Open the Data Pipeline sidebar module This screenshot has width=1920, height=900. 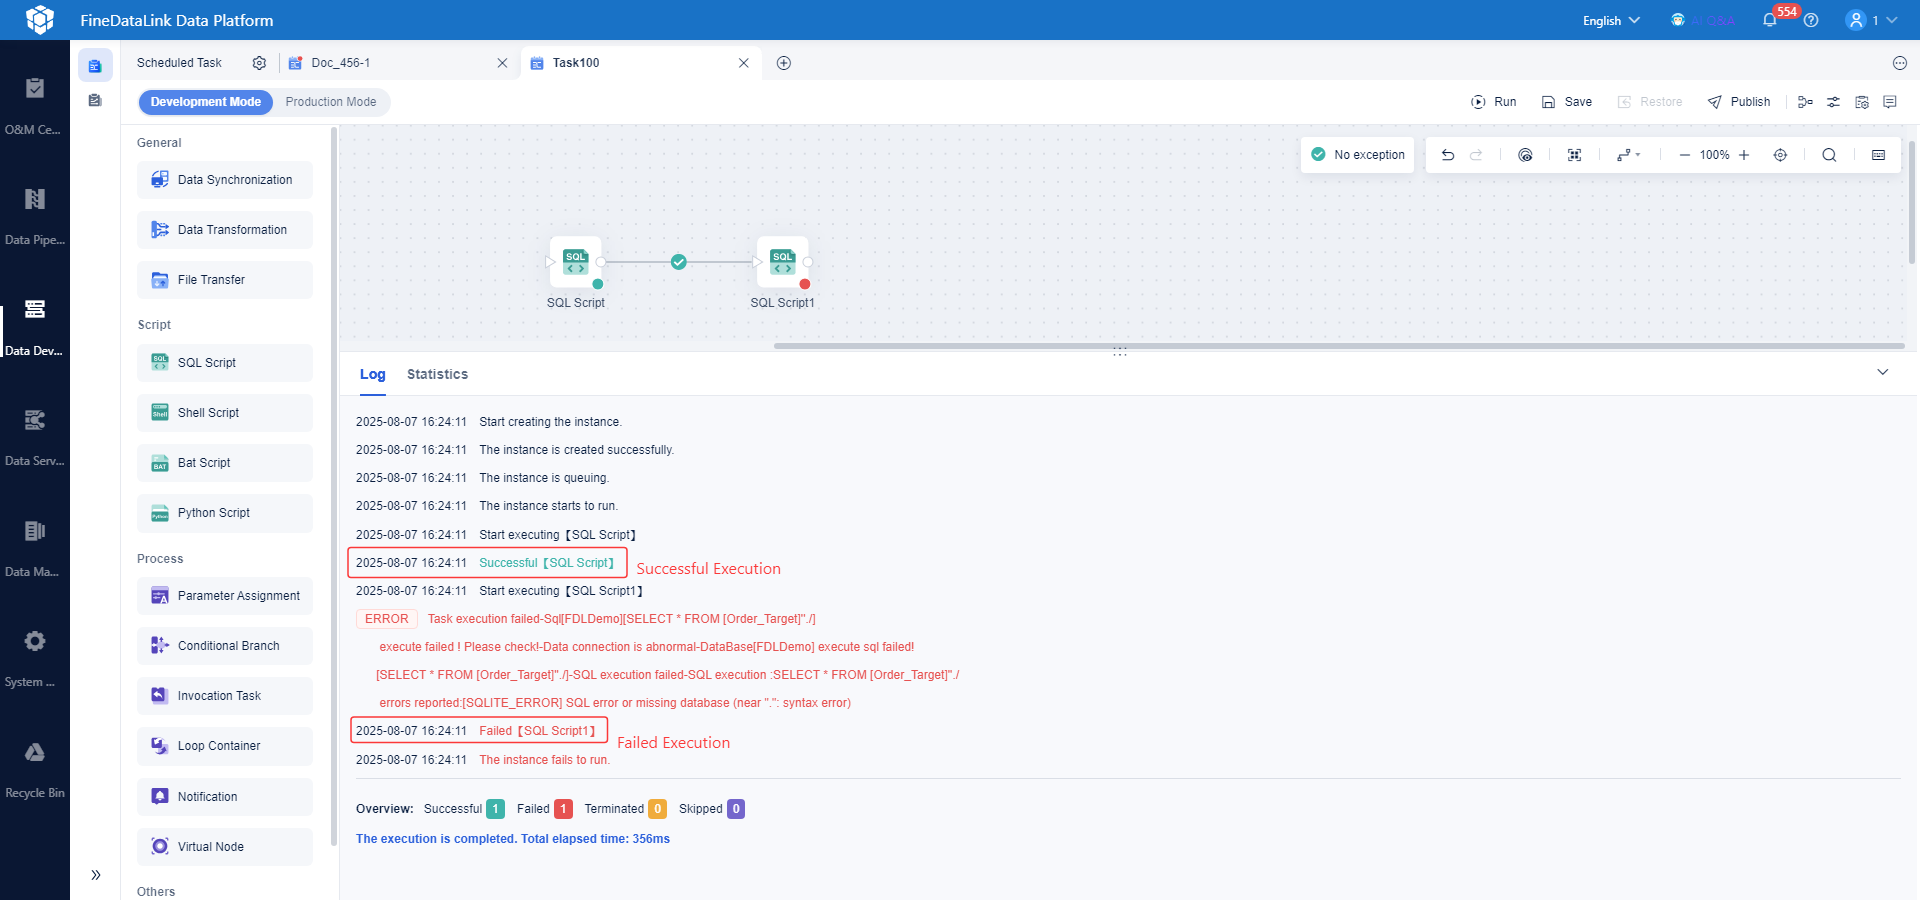tap(35, 216)
